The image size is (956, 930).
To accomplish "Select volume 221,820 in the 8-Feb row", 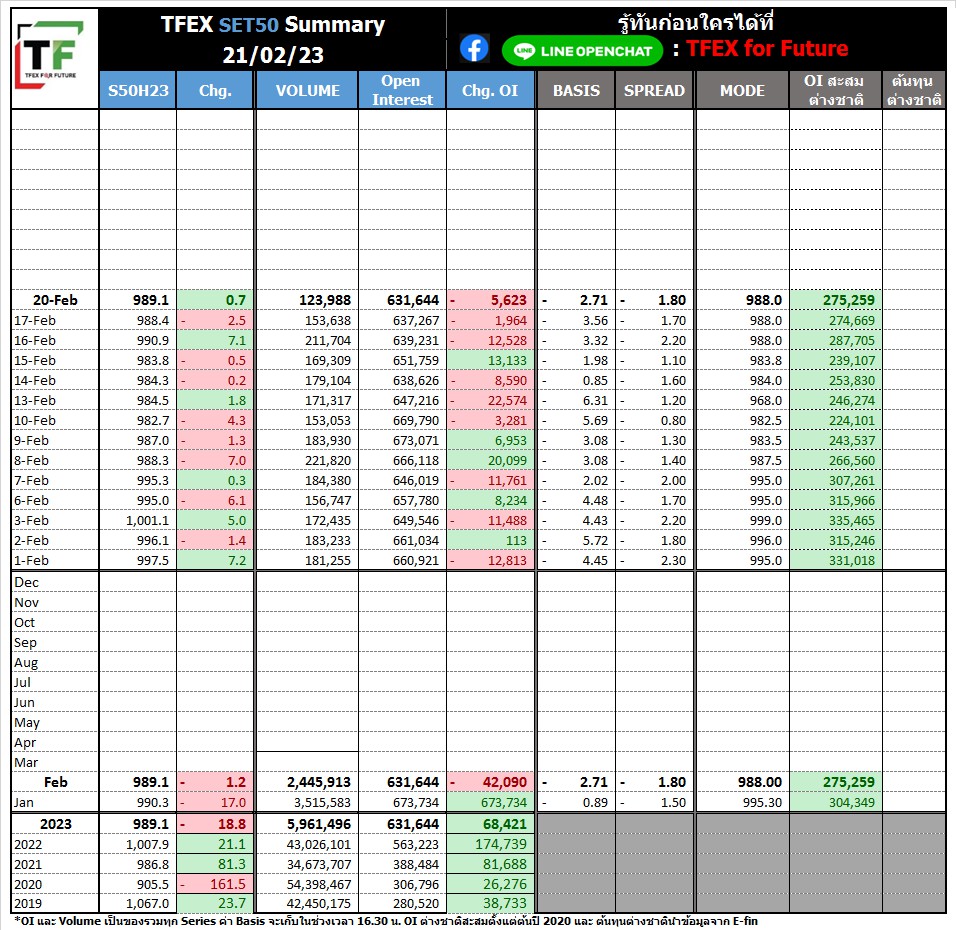I will tap(328, 460).
